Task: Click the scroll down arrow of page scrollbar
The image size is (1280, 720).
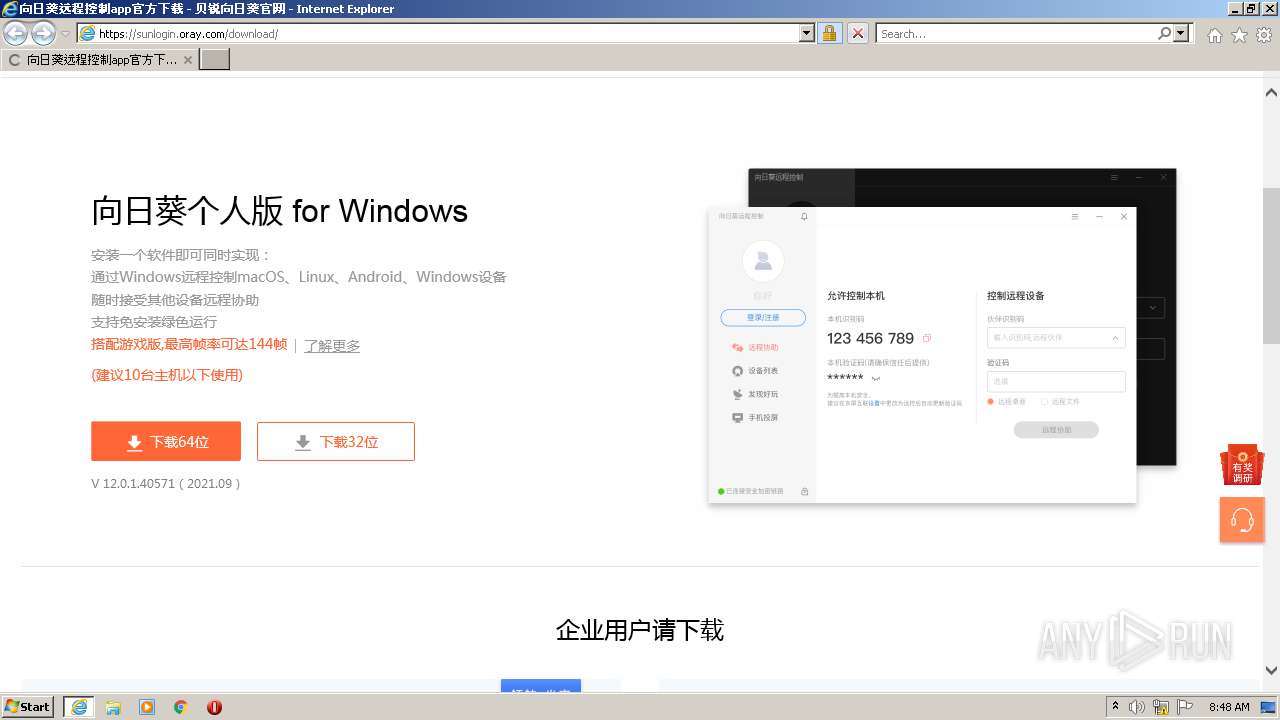Action: (1271, 671)
